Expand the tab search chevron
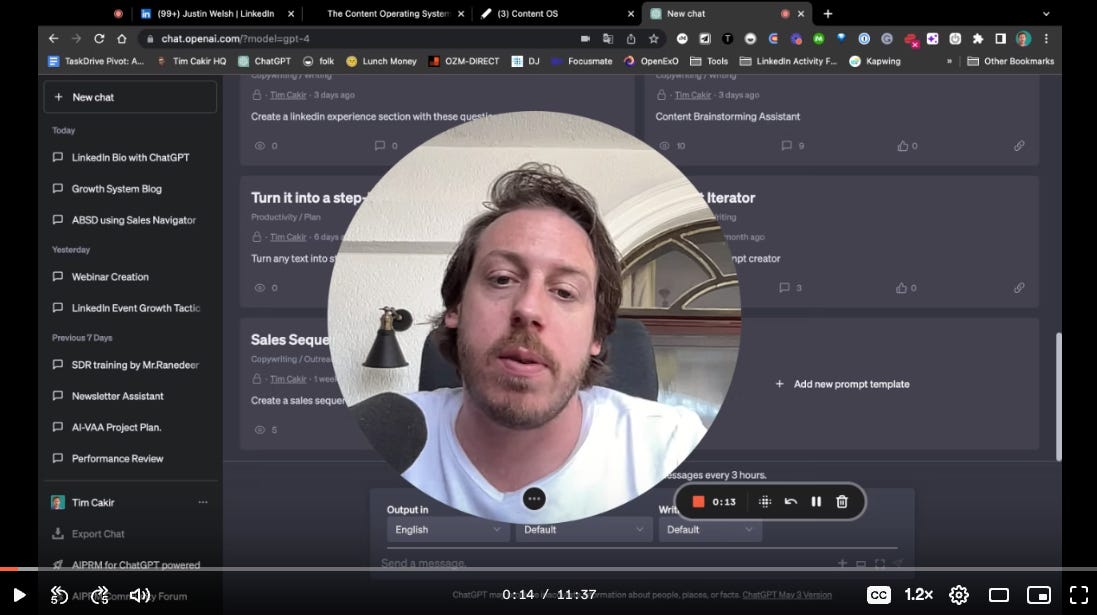This screenshot has height=615, width=1097. (1046, 13)
